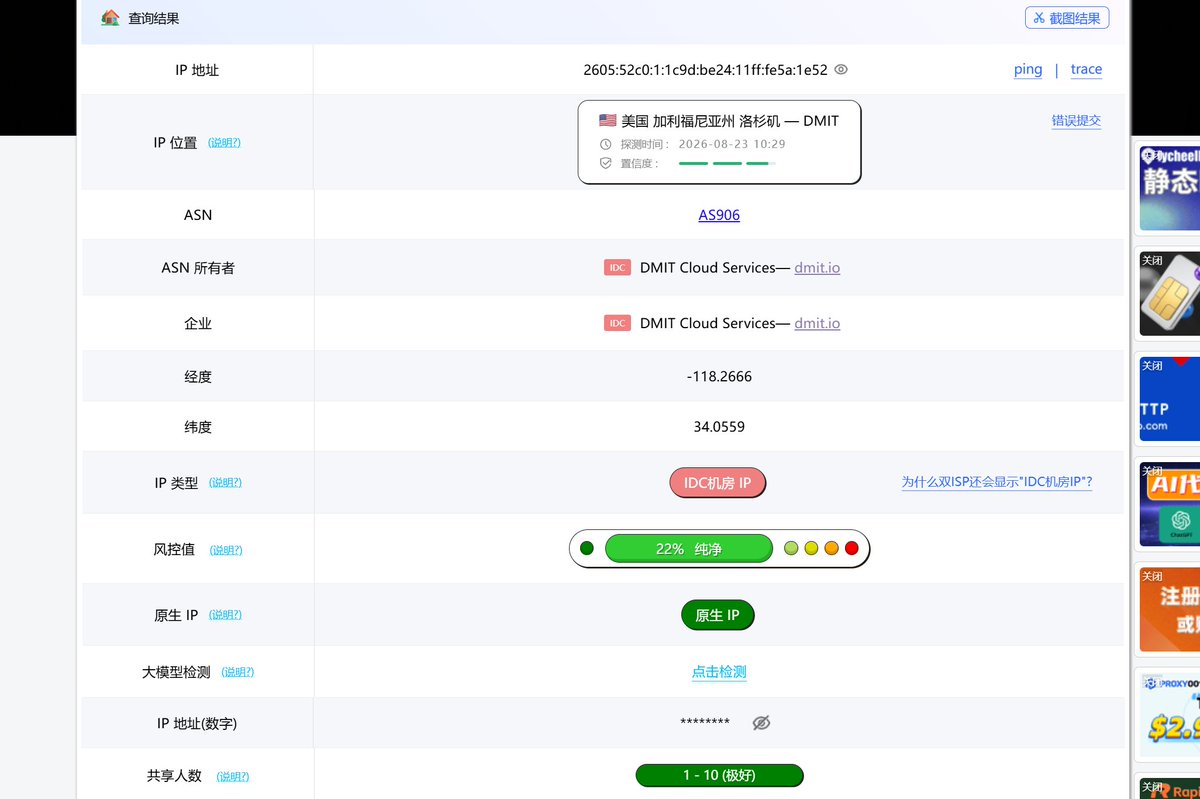Image resolution: width=1200 pixels, height=799 pixels.
Task: Click the IDC badge in the 企业 row
Action: (x=618, y=323)
